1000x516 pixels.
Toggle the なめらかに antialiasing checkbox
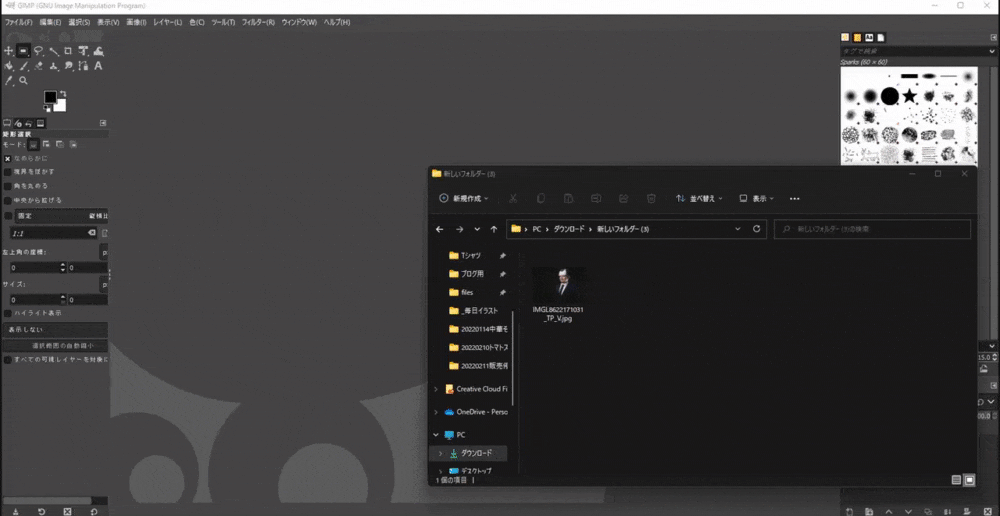pyautogui.click(x=8, y=158)
